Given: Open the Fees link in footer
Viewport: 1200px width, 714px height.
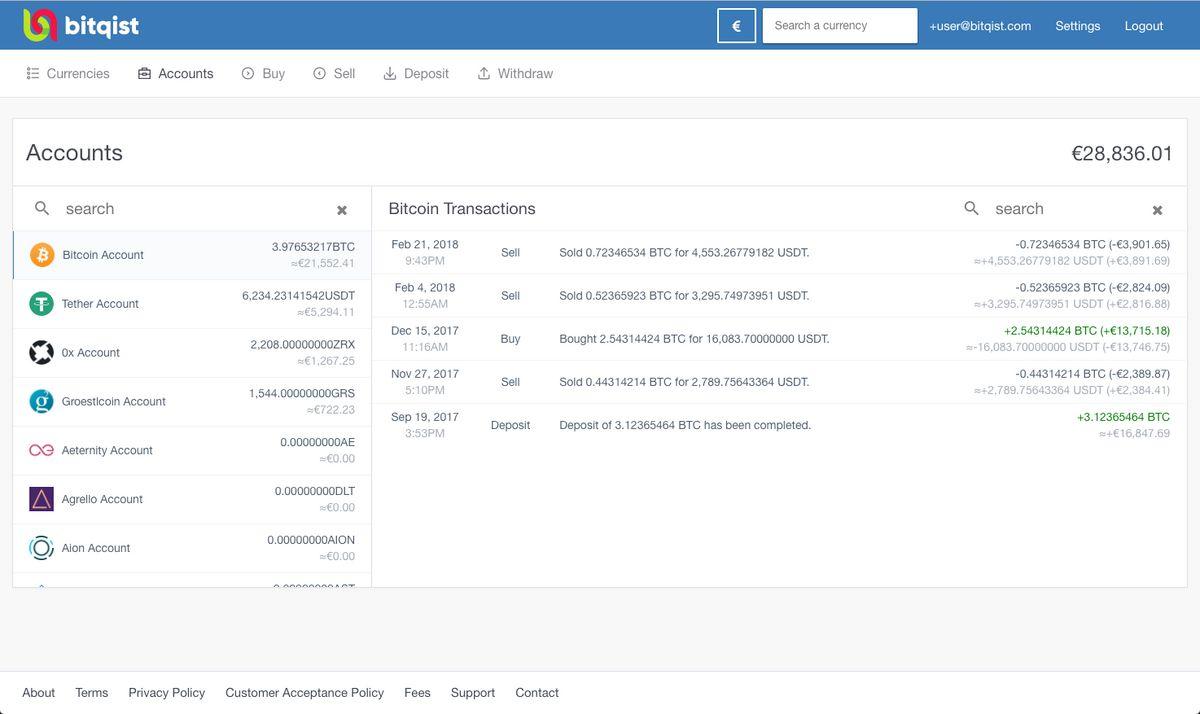Looking at the screenshot, I should tap(417, 693).
